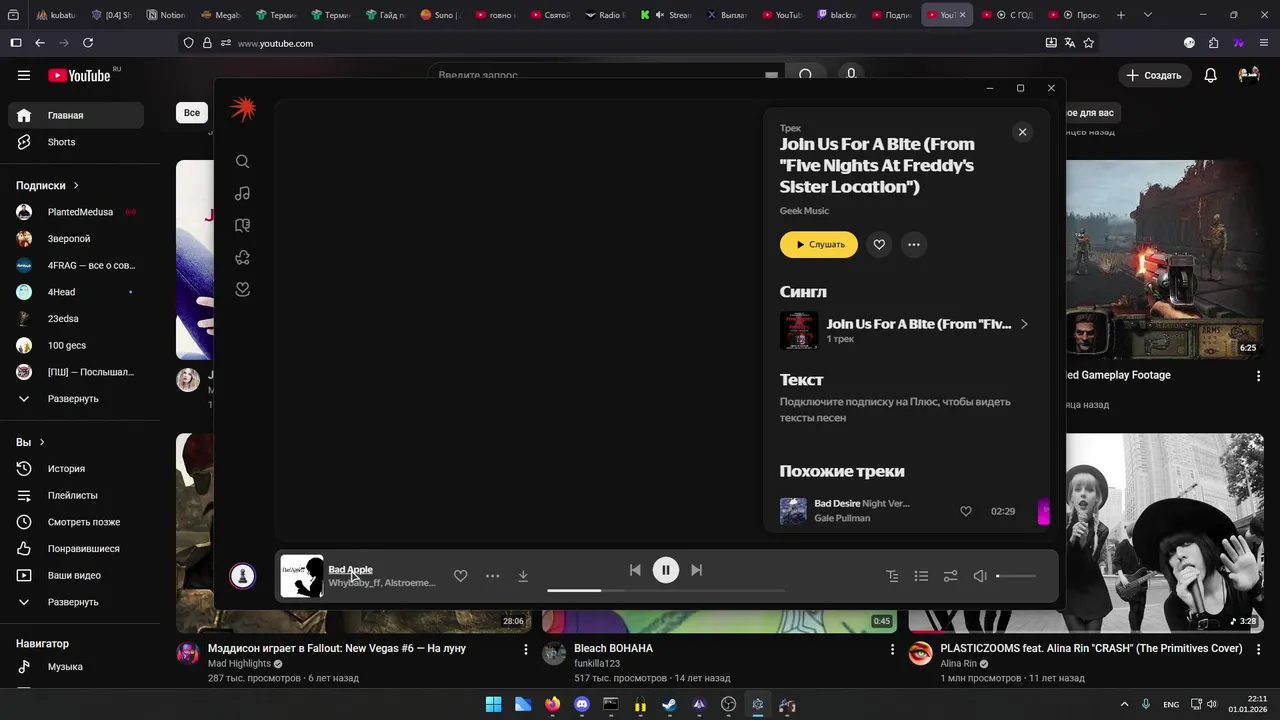Open the Bad Apple album cover thumbnail

click(x=302, y=576)
